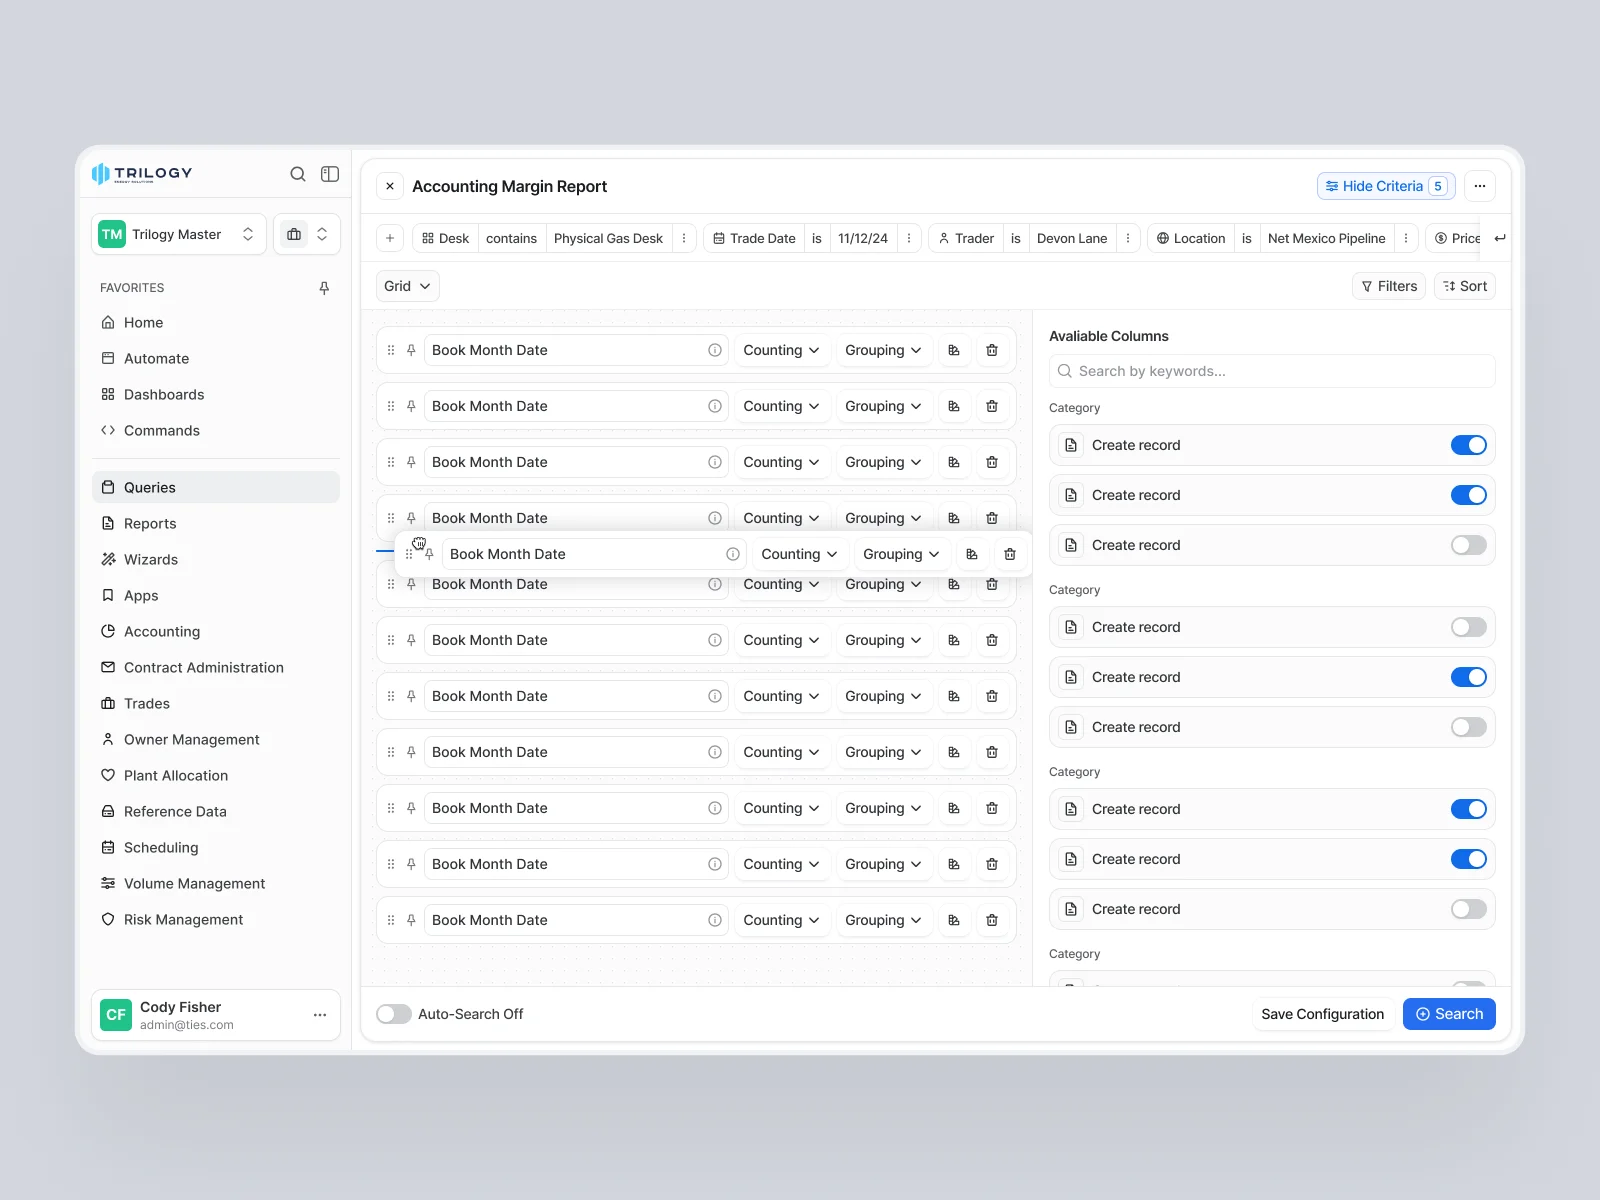Click the Sort button
This screenshot has width=1600, height=1200.
(x=1465, y=286)
